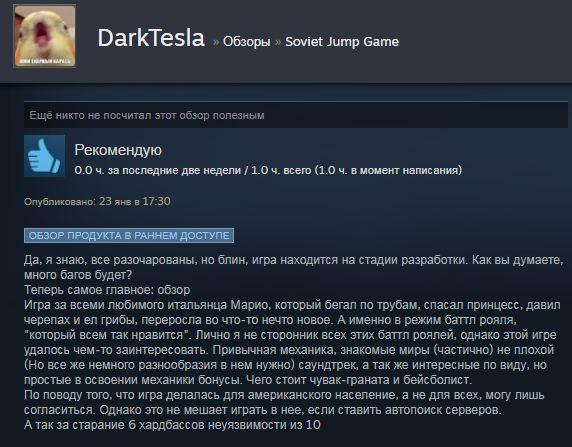Click the publish date 23 янв в 17:30
This screenshot has width=572, height=447.
(135, 201)
